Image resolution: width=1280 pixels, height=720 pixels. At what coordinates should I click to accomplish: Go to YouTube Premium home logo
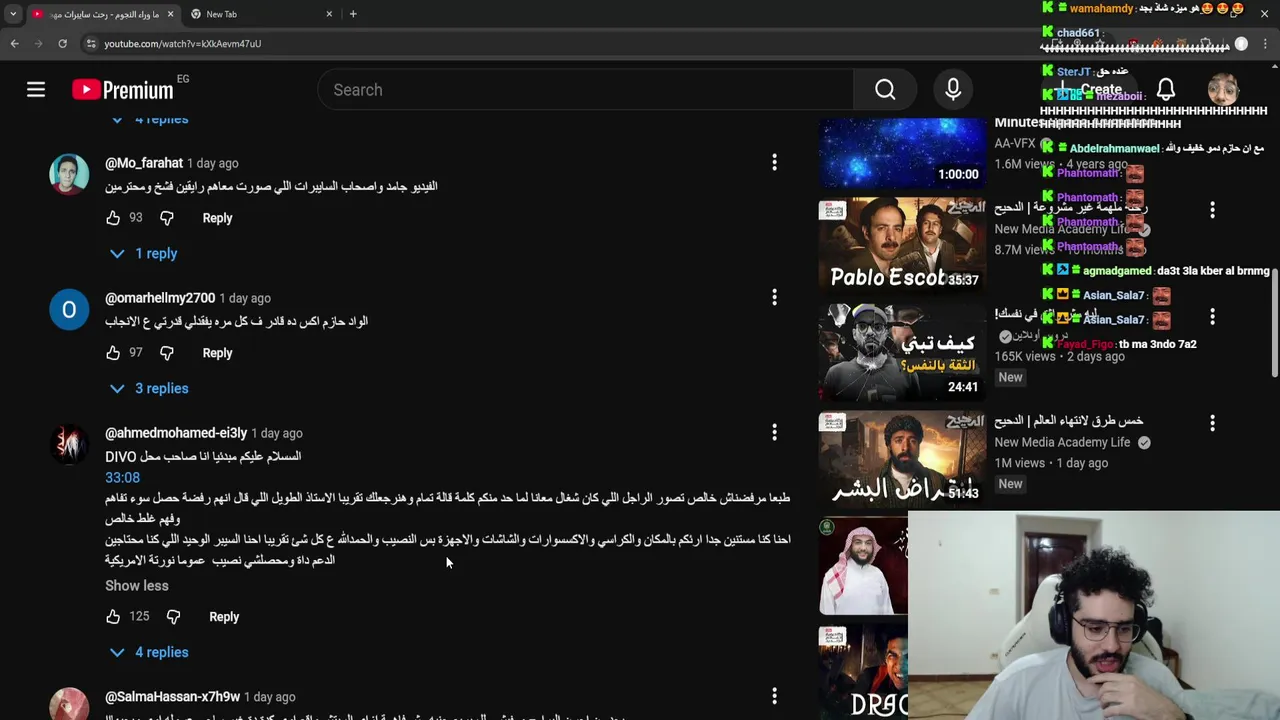click(123, 90)
